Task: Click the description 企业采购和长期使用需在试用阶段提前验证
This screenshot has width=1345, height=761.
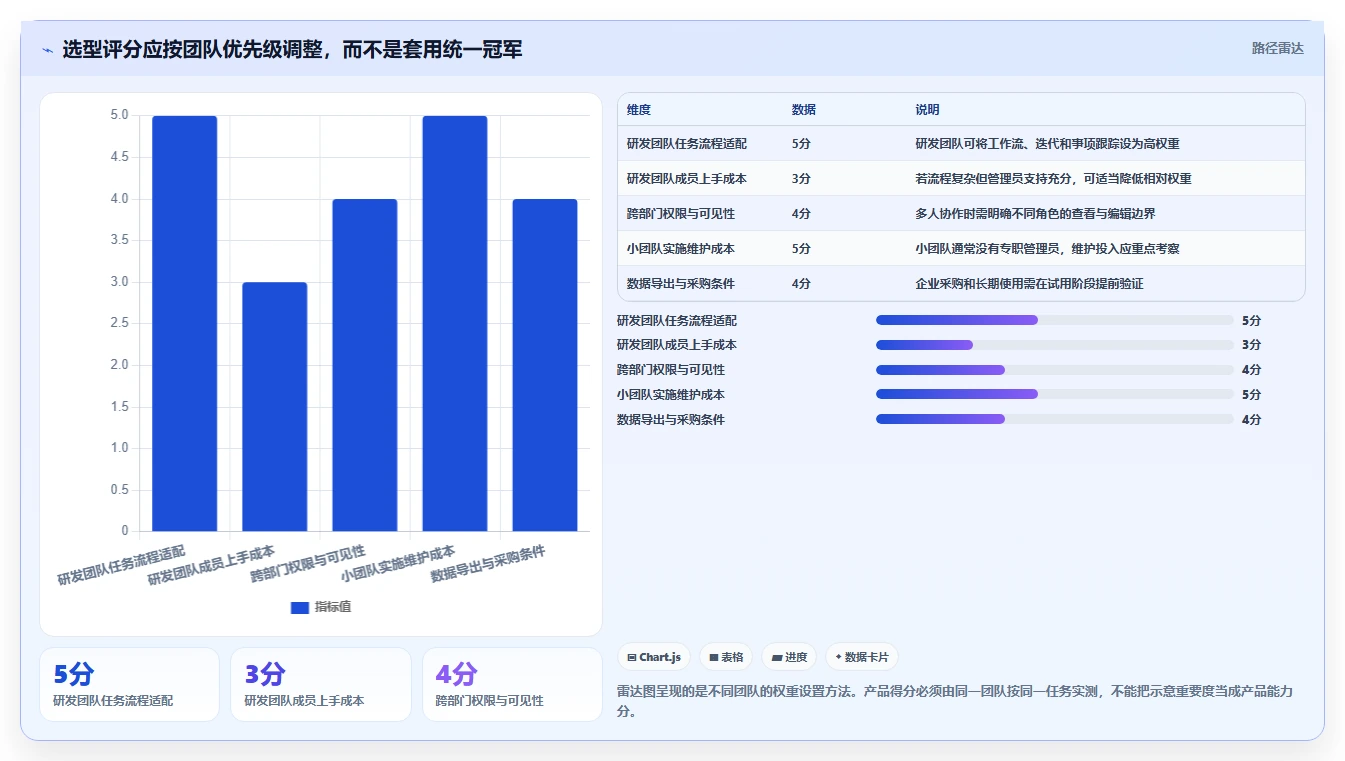Action: tap(1029, 284)
